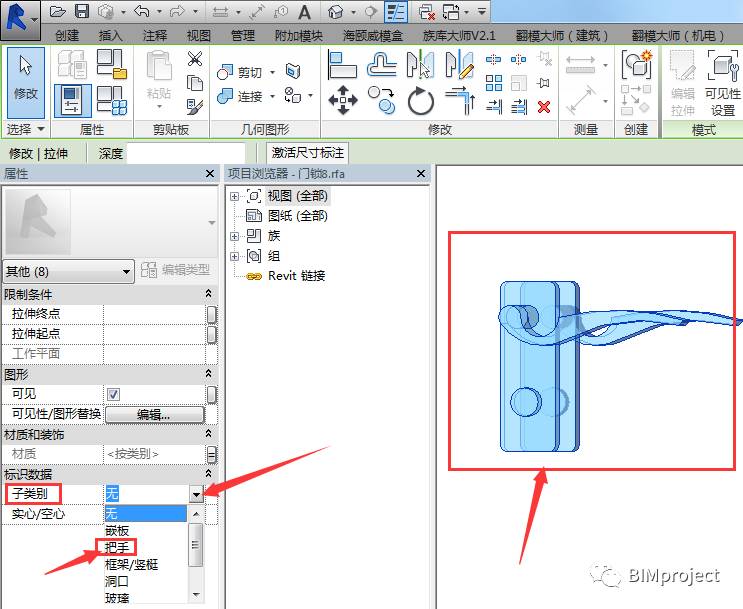Viewport: 743px width, 609px height.
Task: Open the Join geometry dropdown
Action: (272, 97)
